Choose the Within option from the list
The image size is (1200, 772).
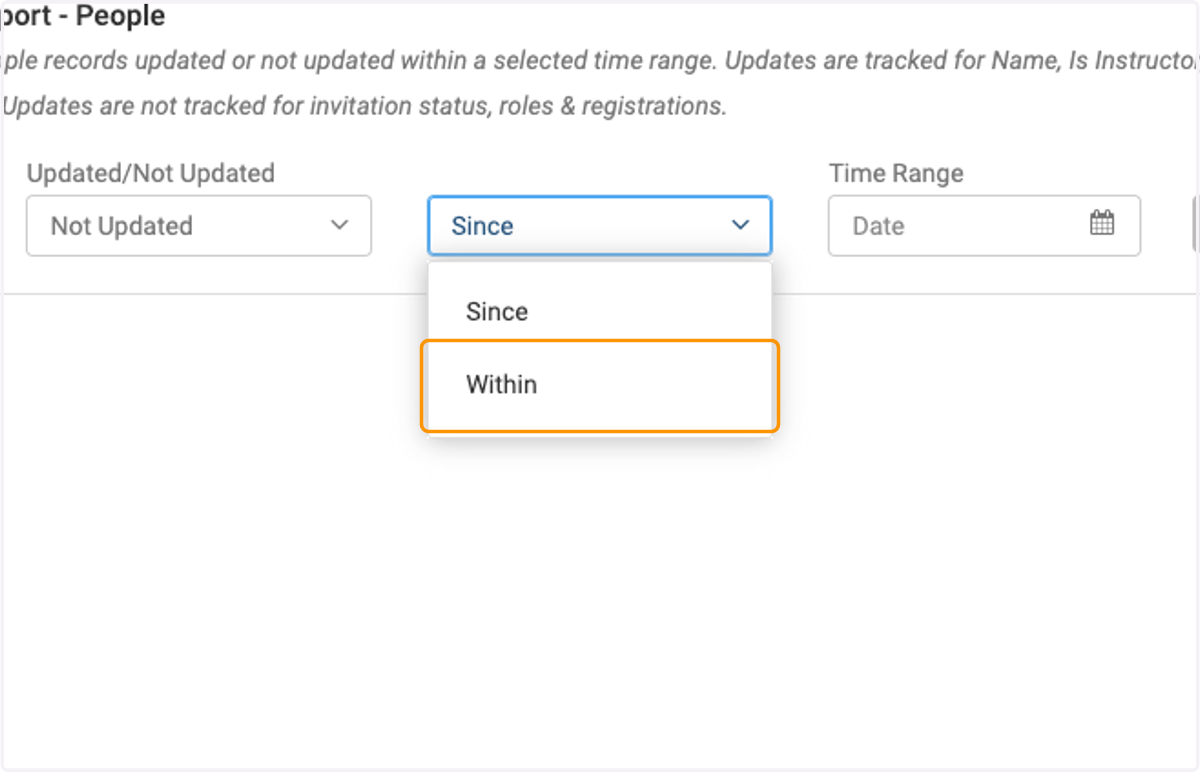pos(600,385)
